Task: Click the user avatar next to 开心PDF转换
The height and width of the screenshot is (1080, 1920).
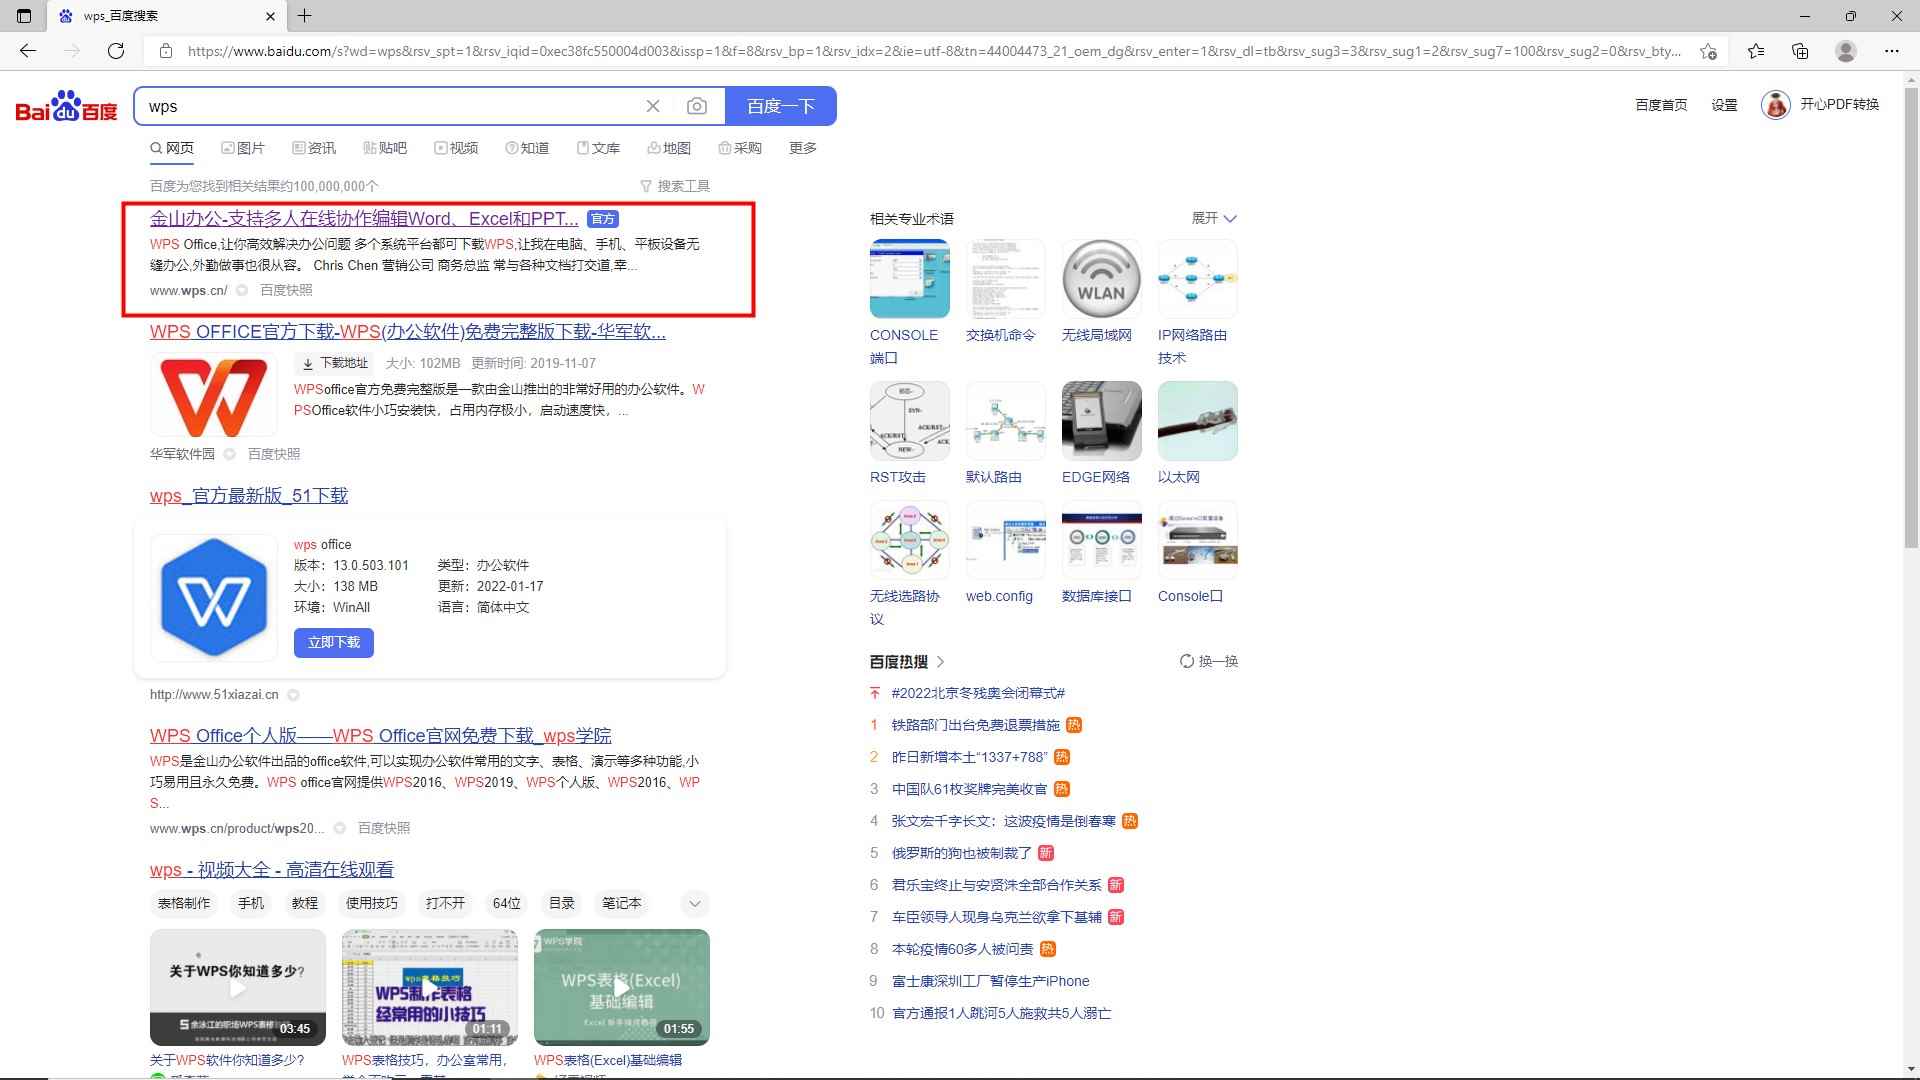Action: (x=1774, y=105)
